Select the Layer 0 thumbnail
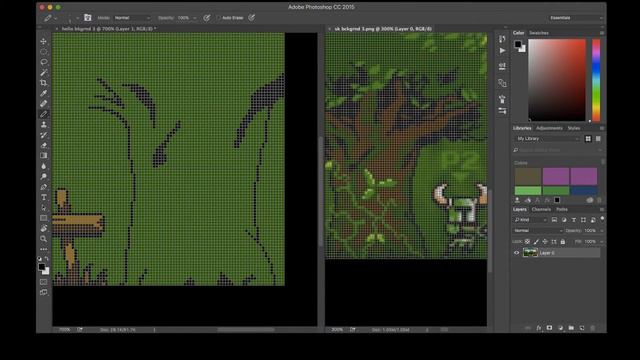The image size is (640, 360). tap(530, 253)
